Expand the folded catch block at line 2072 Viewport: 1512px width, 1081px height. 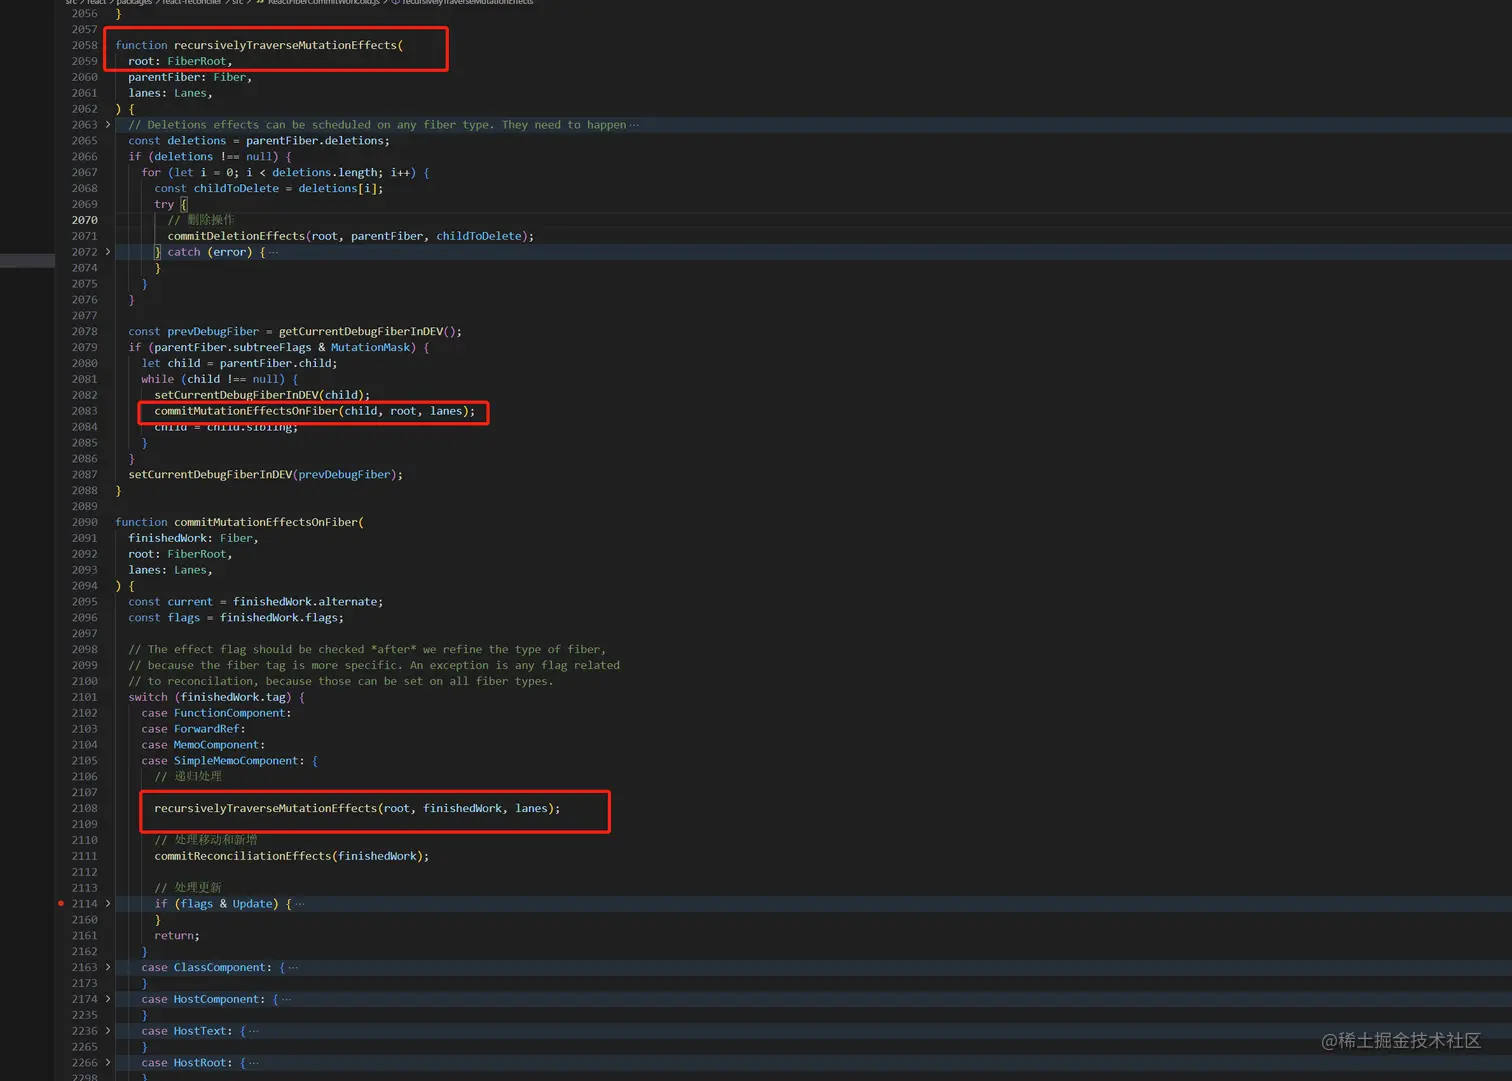coord(108,252)
